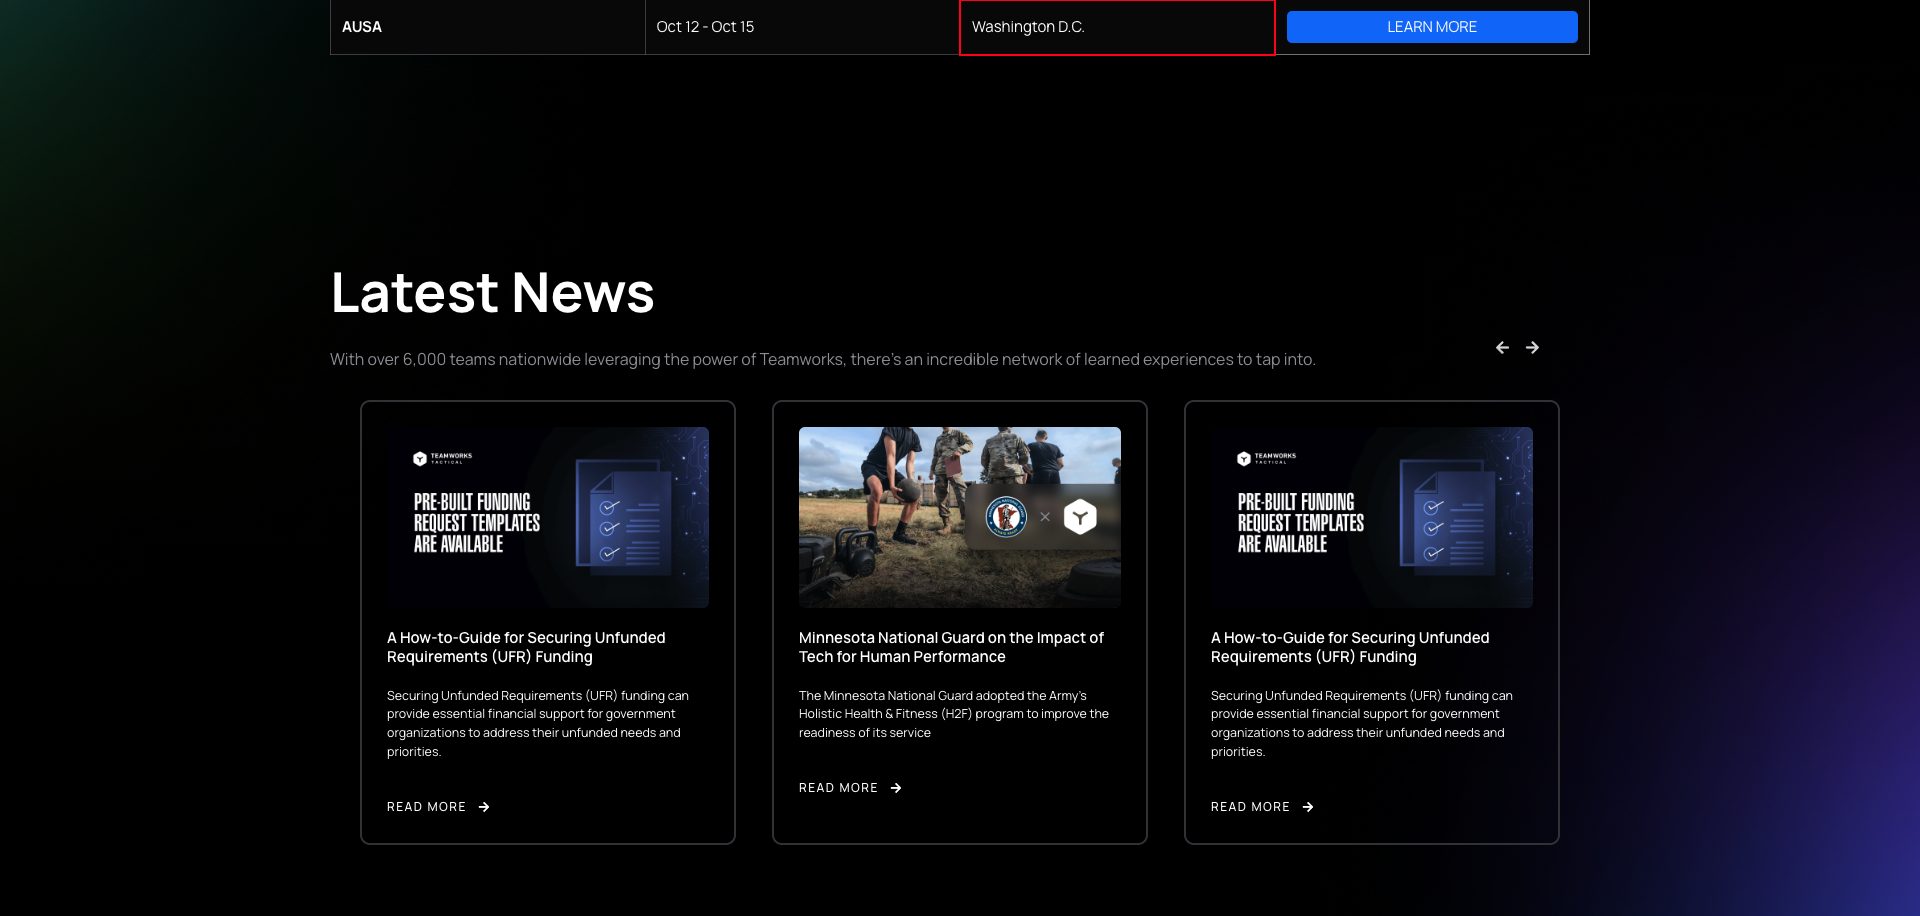Click the Minnesota National Guard article thumbnail
The width and height of the screenshot is (1920, 916).
coord(960,517)
